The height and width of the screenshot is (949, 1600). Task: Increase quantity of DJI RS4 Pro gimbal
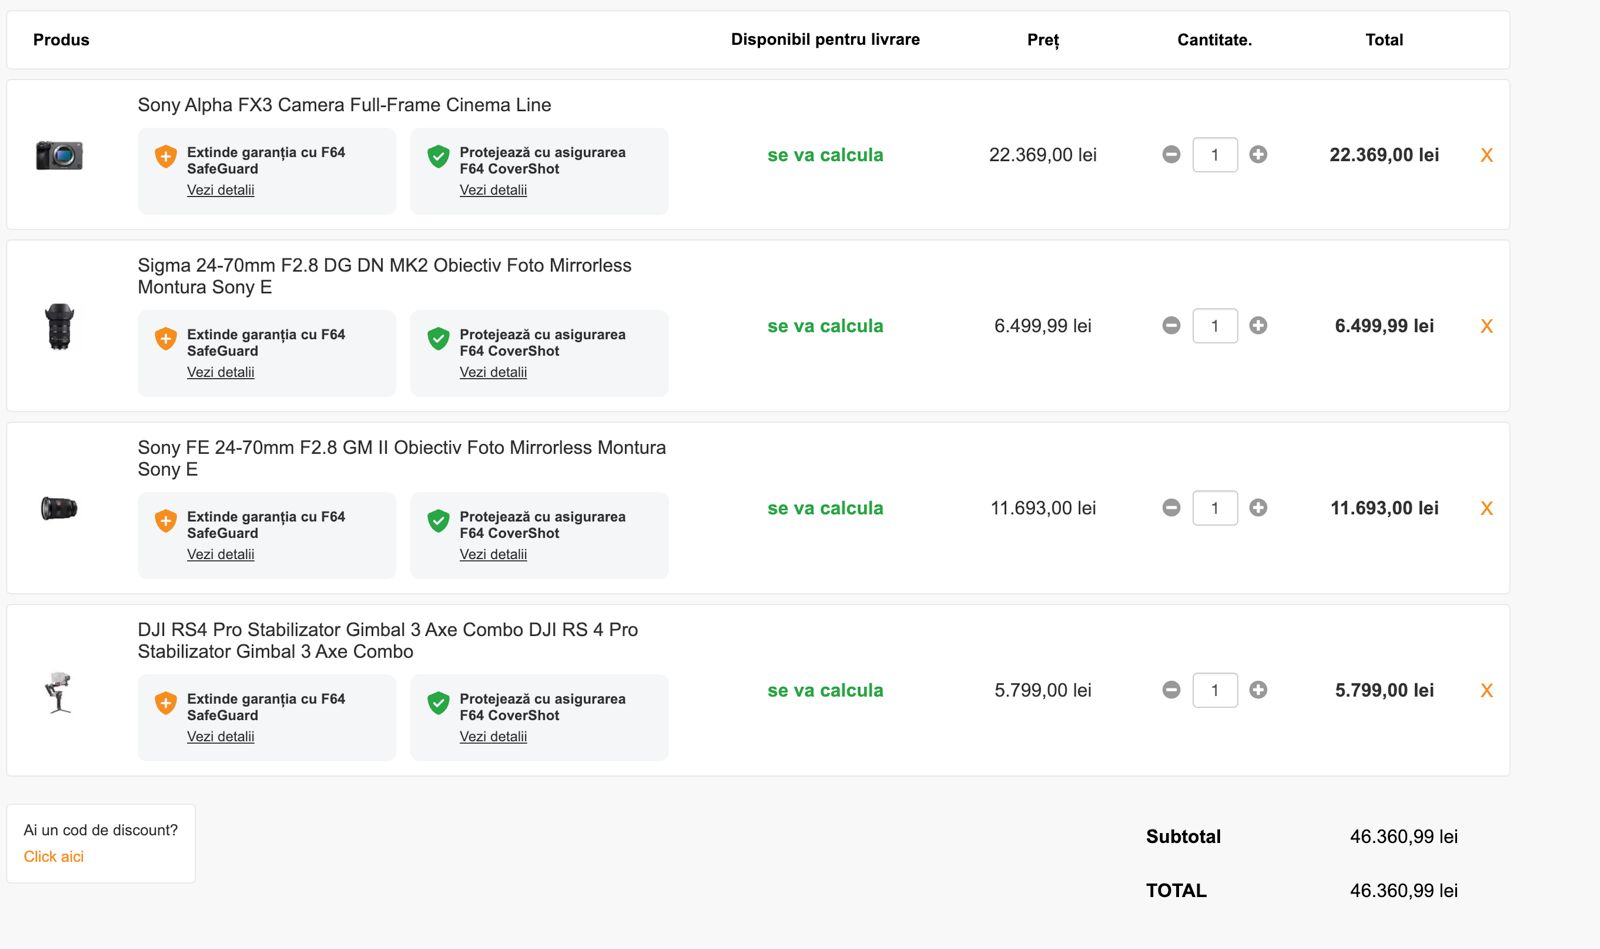[1258, 690]
